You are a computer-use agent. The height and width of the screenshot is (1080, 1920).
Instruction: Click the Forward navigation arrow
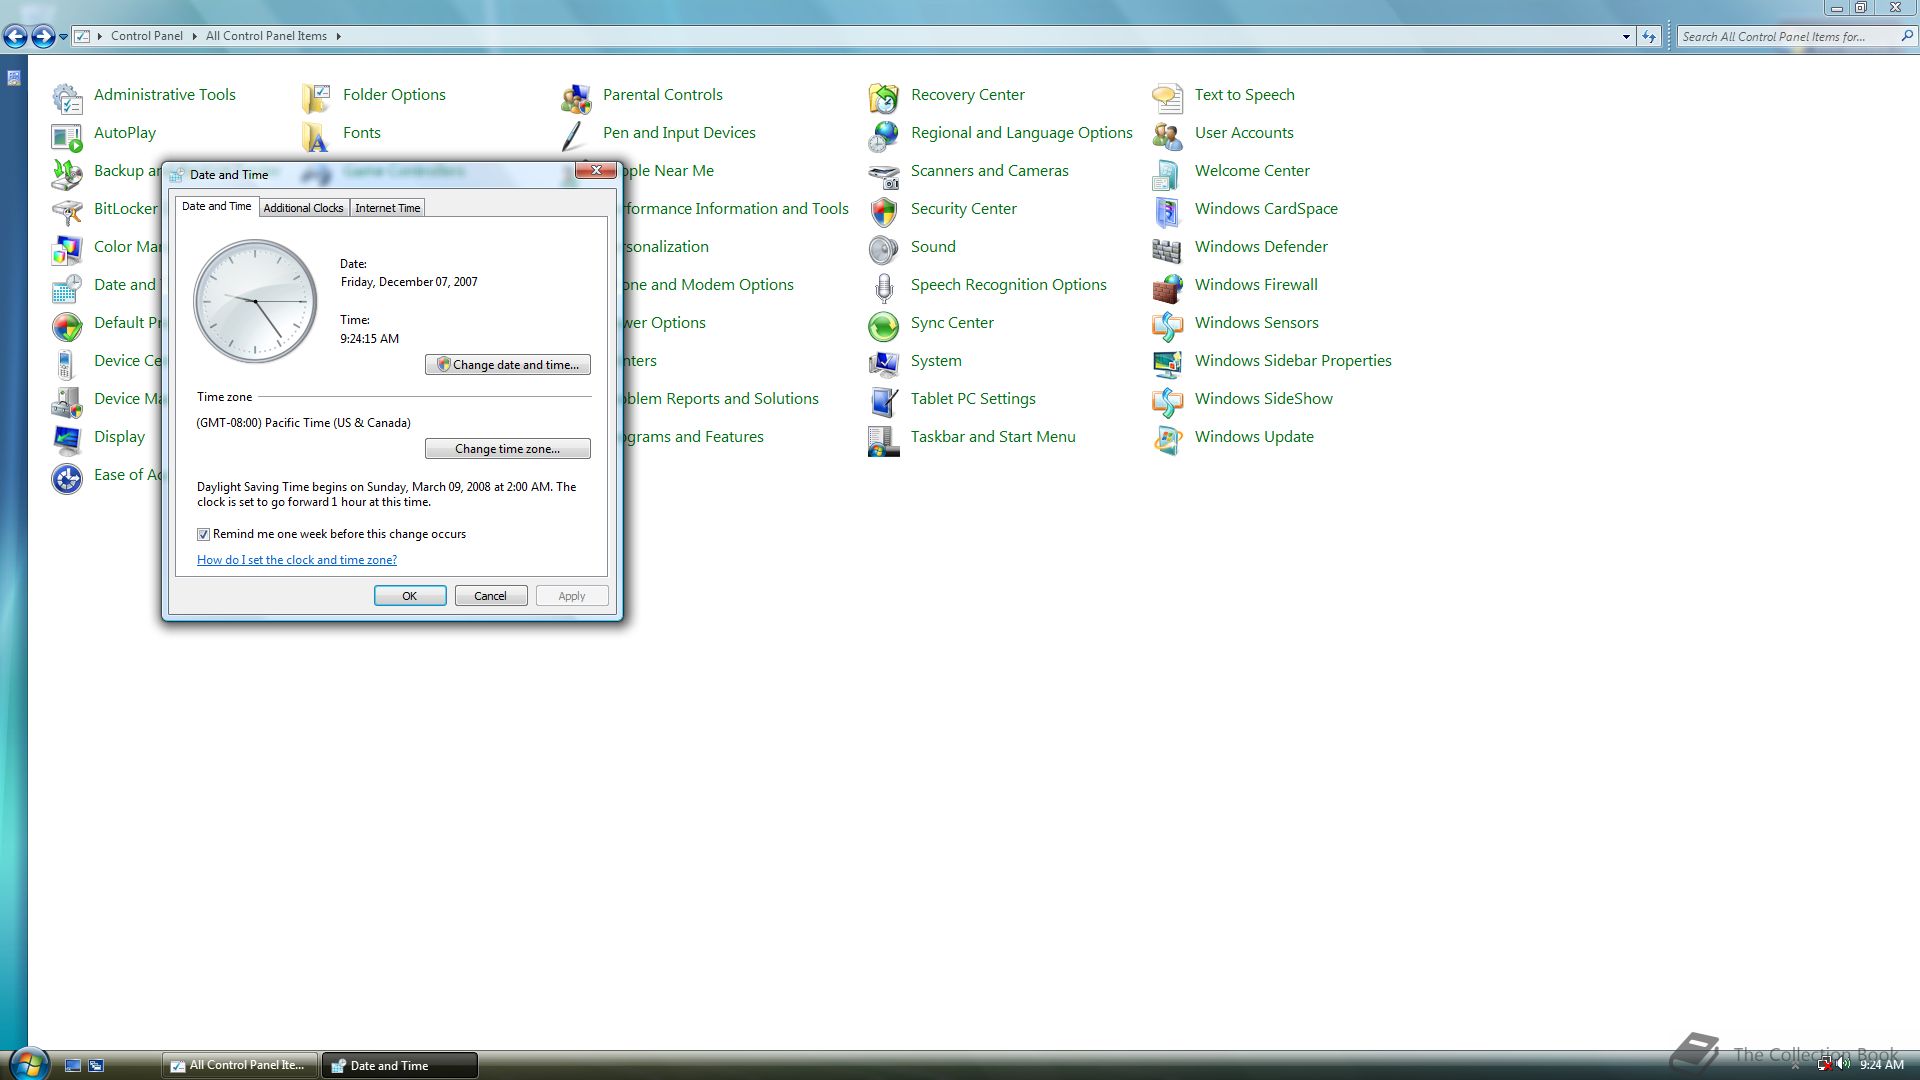click(43, 37)
